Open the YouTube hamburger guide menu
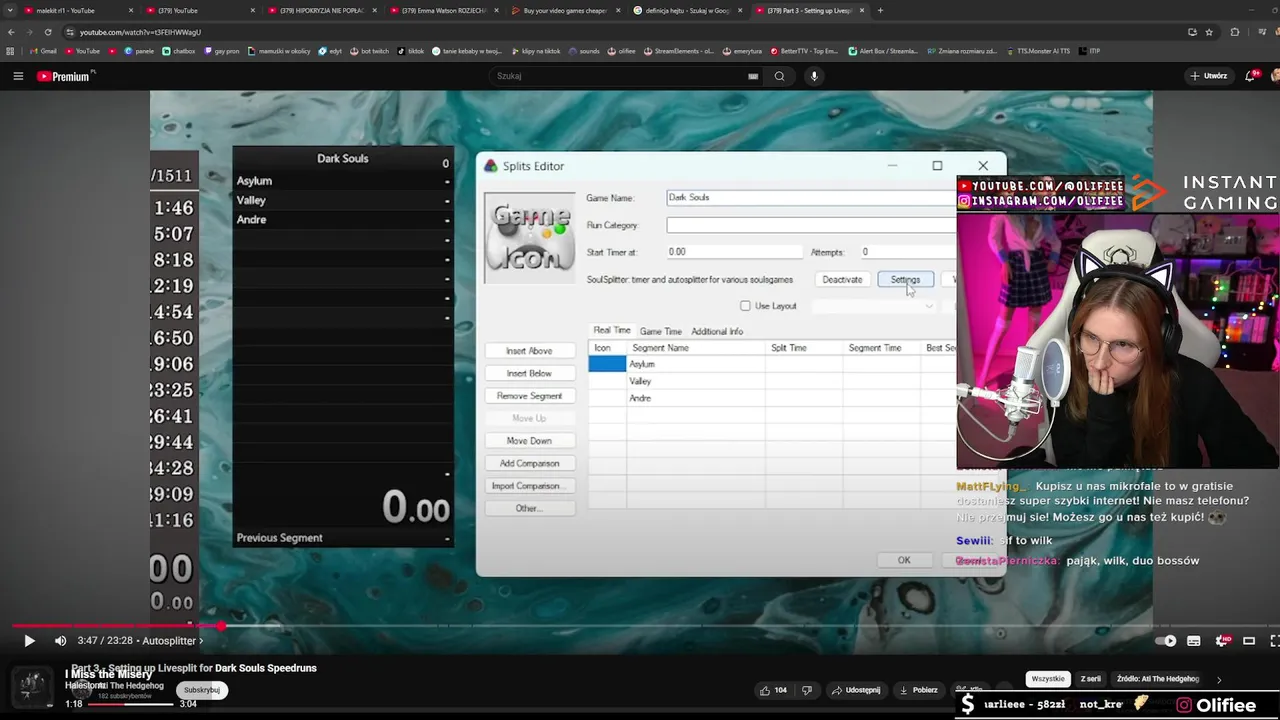This screenshot has width=1280, height=720. (x=18, y=76)
